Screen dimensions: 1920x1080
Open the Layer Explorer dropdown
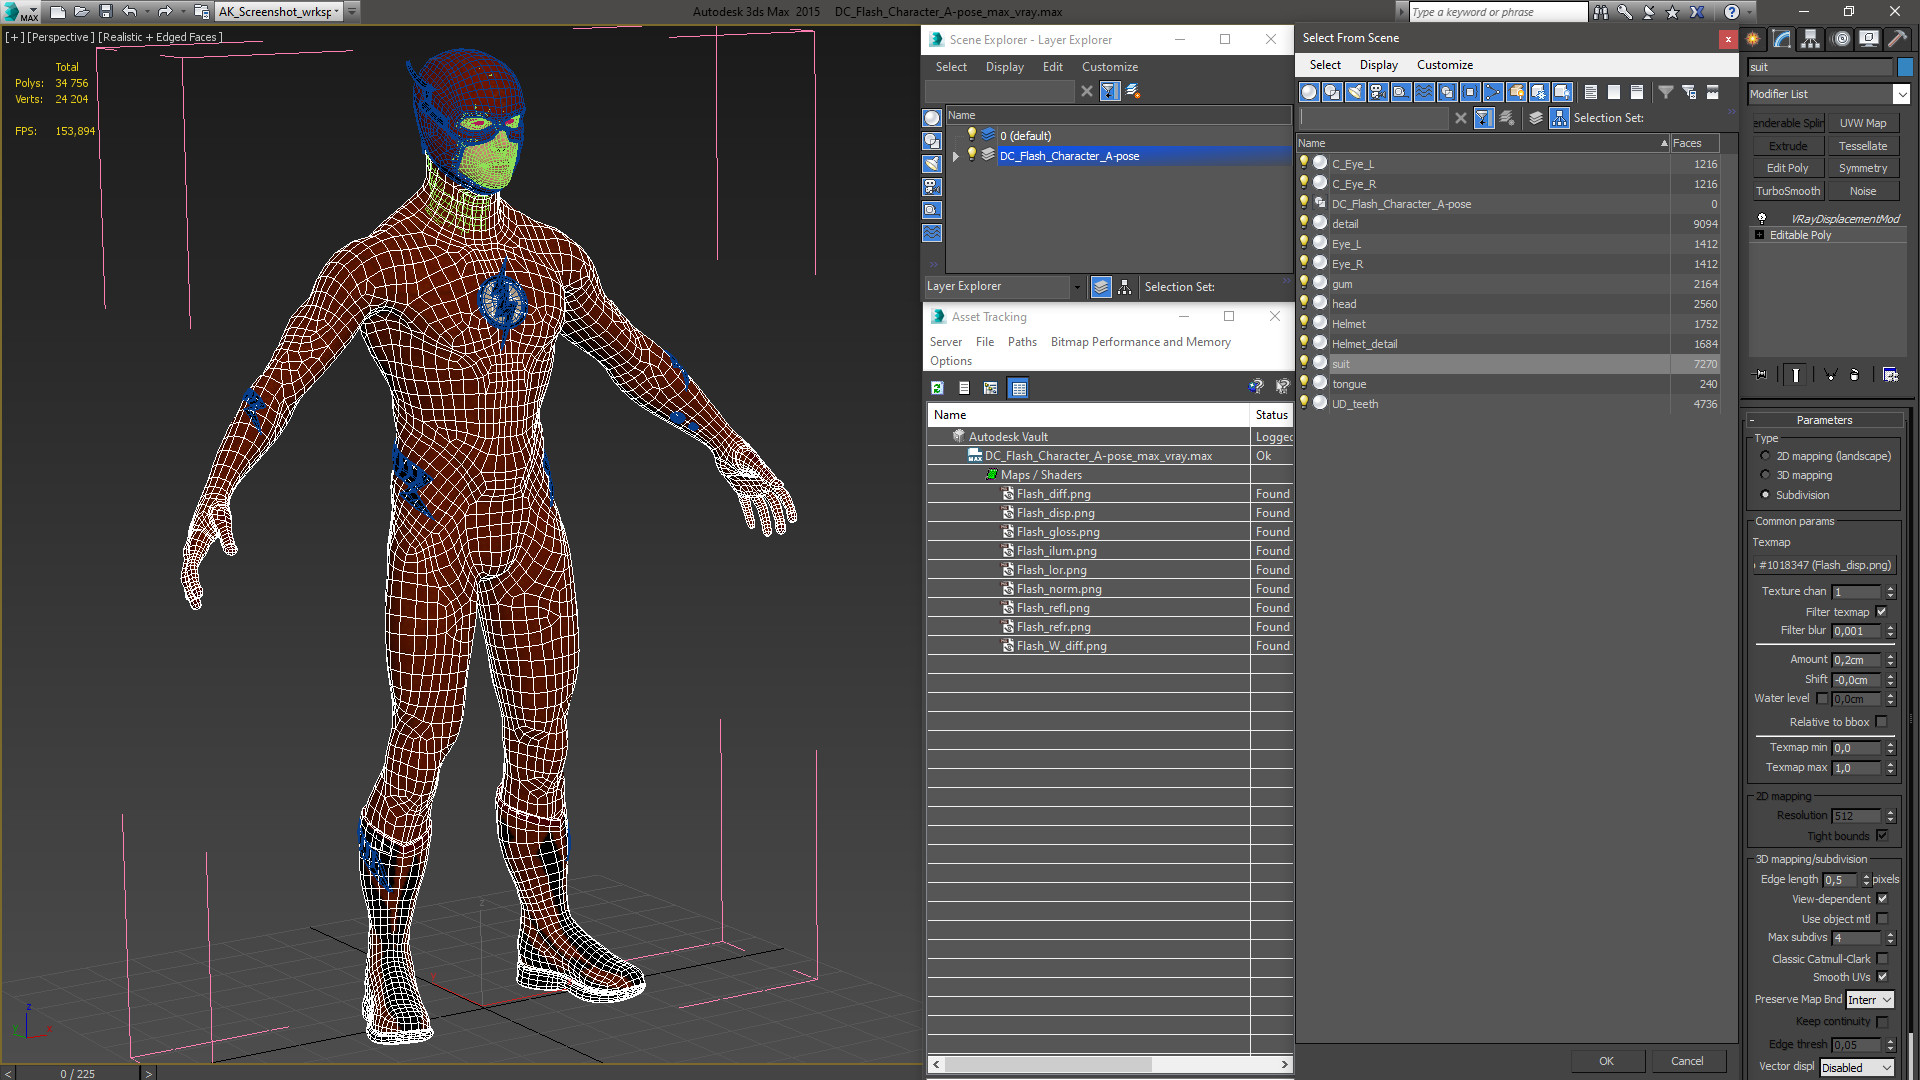click(1077, 287)
